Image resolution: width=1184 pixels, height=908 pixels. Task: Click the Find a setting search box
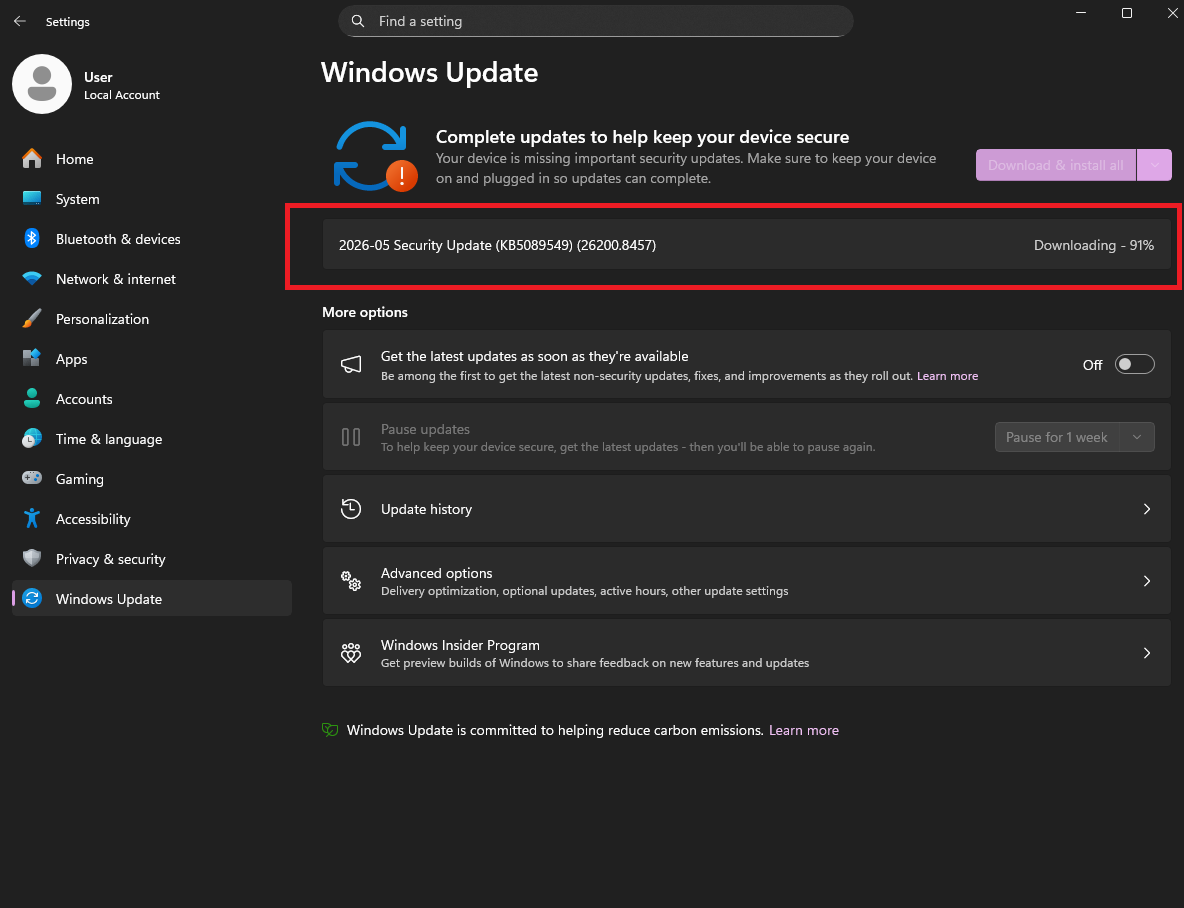pyautogui.click(x=596, y=21)
